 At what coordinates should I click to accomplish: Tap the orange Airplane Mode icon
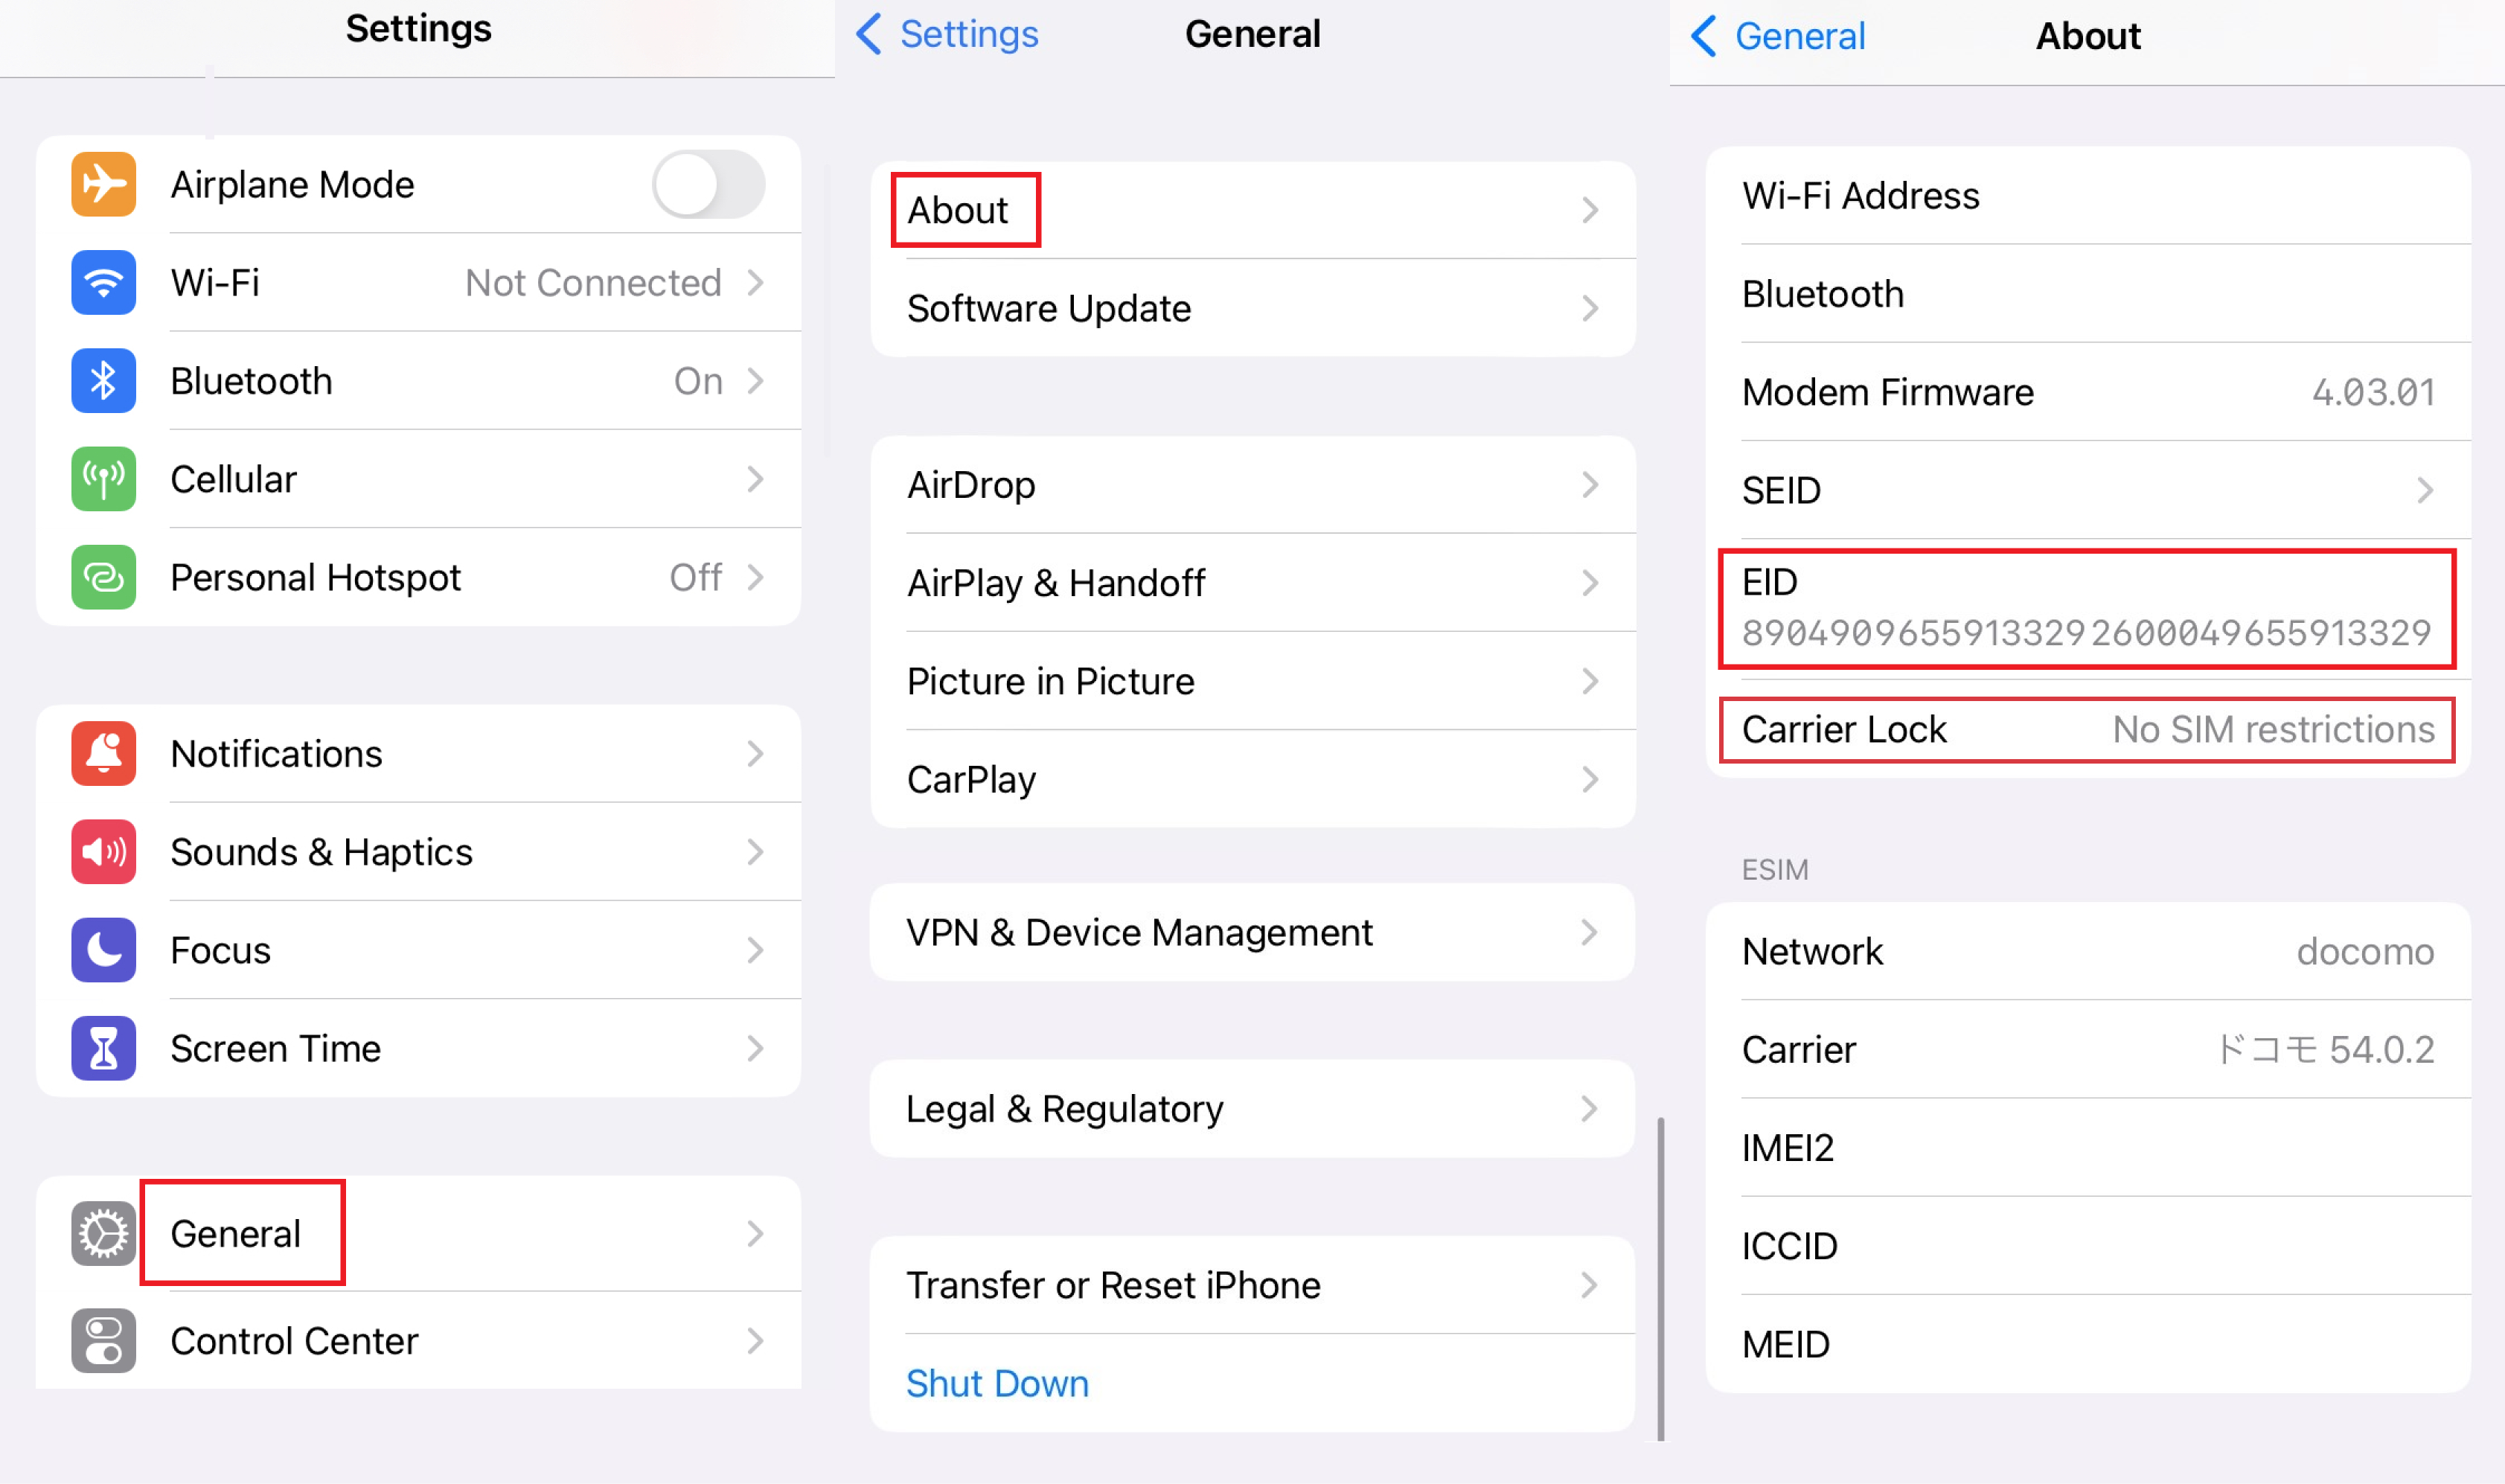click(x=103, y=185)
